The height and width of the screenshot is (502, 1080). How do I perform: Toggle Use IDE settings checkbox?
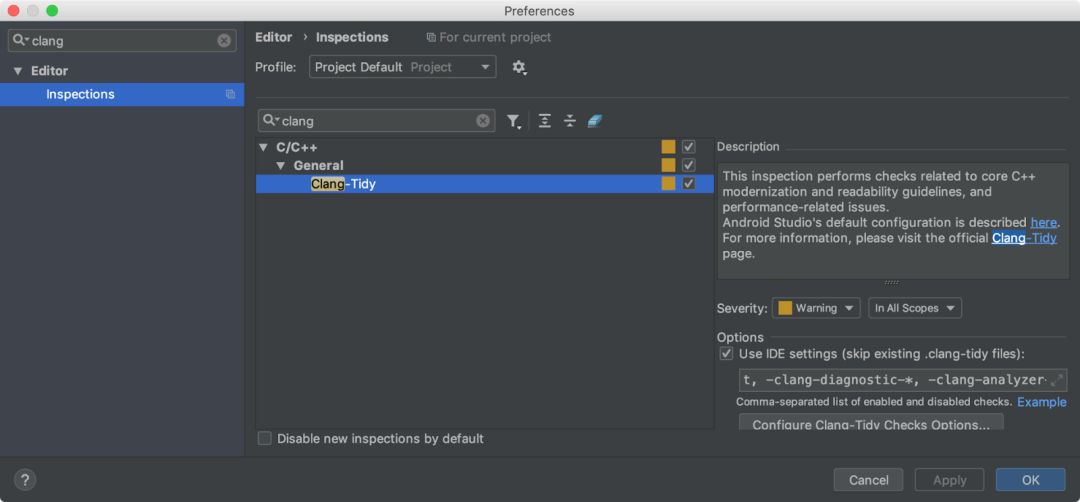[727, 354]
